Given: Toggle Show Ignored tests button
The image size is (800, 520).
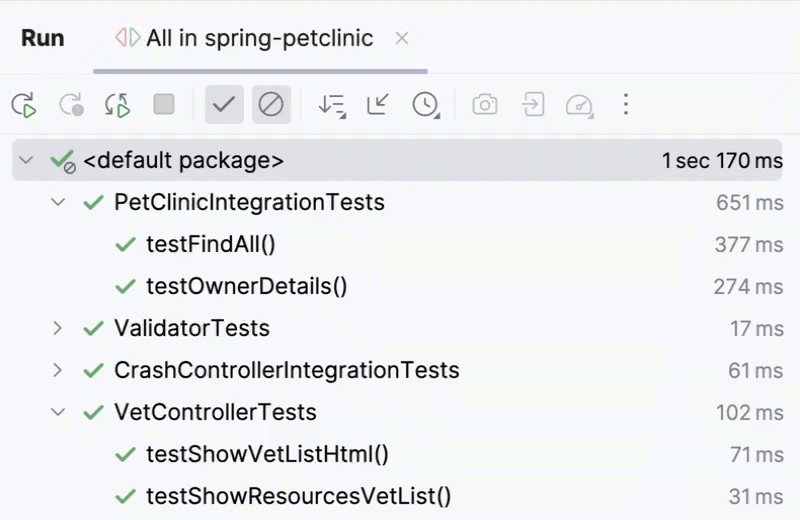Looking at the screenshot, I should pyautogui.click(x=271, y=104).
